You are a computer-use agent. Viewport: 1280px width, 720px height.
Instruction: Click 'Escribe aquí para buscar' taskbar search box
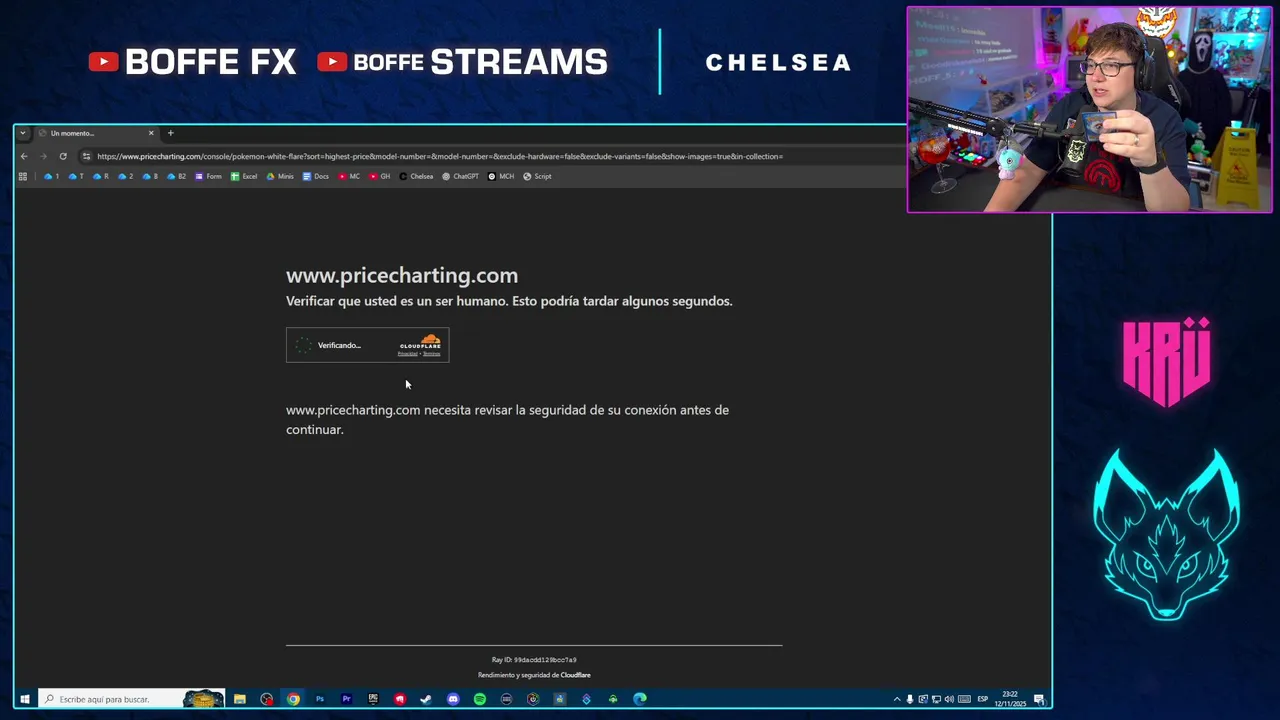[x=131, y=699]
